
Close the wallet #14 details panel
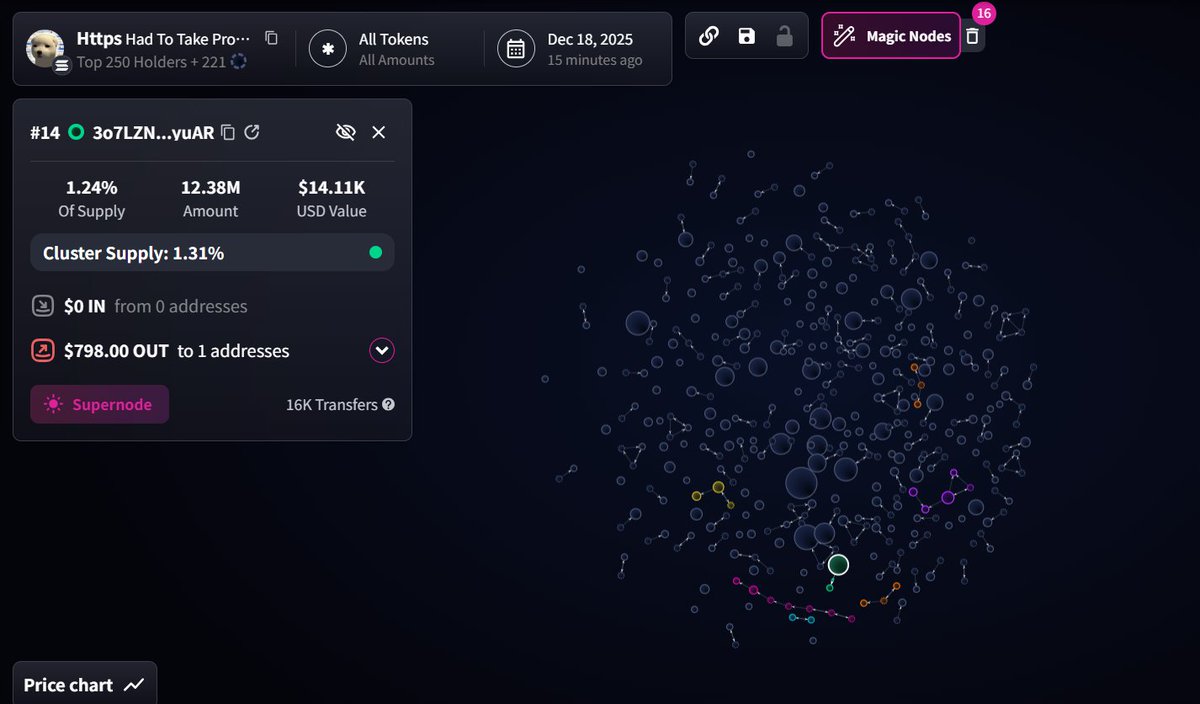tap(379, 132)
